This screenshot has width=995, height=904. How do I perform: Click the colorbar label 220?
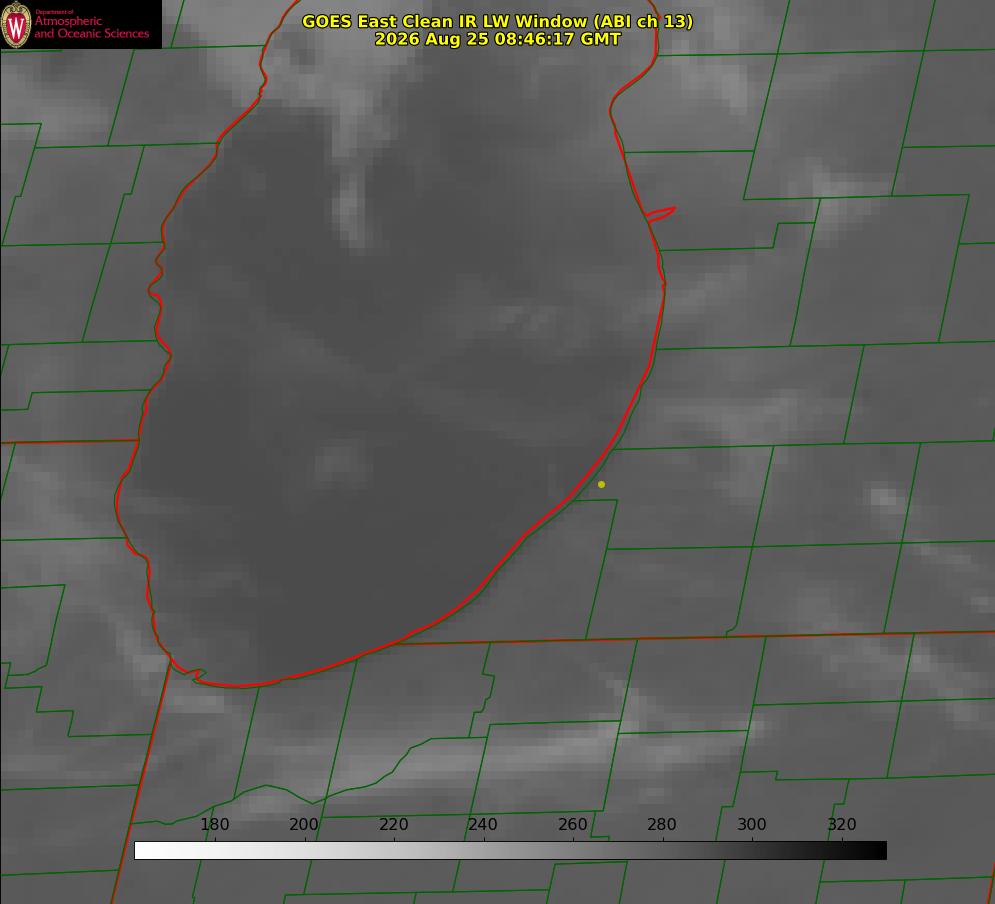(393, 824)
